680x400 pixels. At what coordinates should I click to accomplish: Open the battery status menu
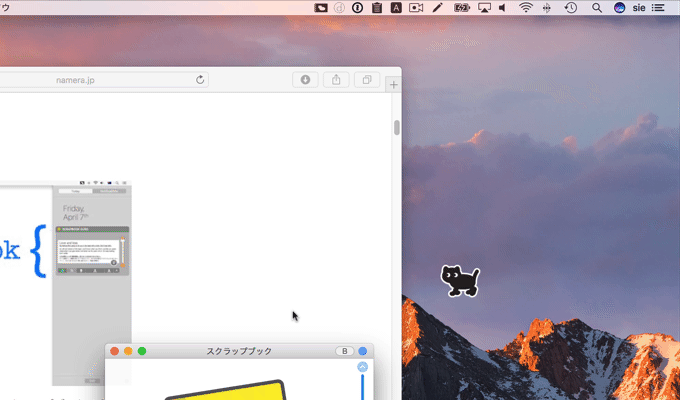[461, 7]
